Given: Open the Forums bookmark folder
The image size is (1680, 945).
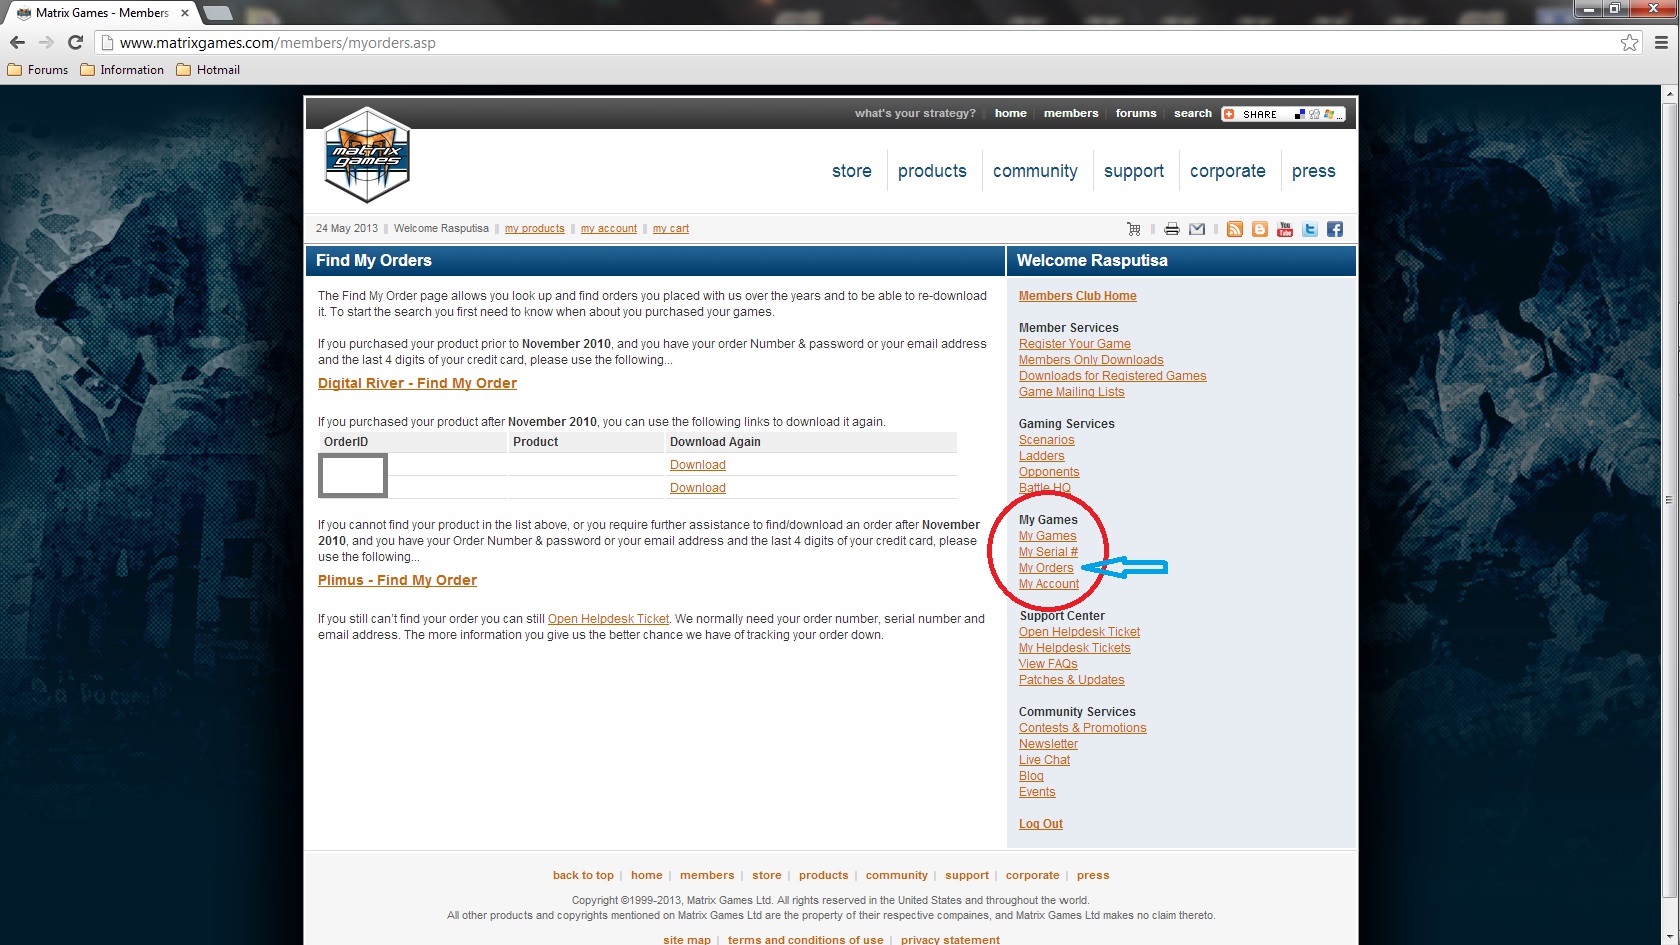Looking at the screenshot, I should tap(38, 70).
